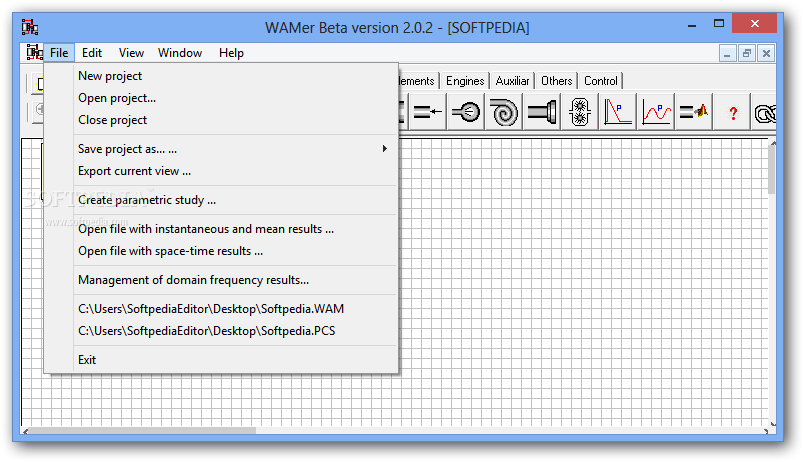
Task: Select the double rotor blower icon
Action: click(x=580, y=111)
